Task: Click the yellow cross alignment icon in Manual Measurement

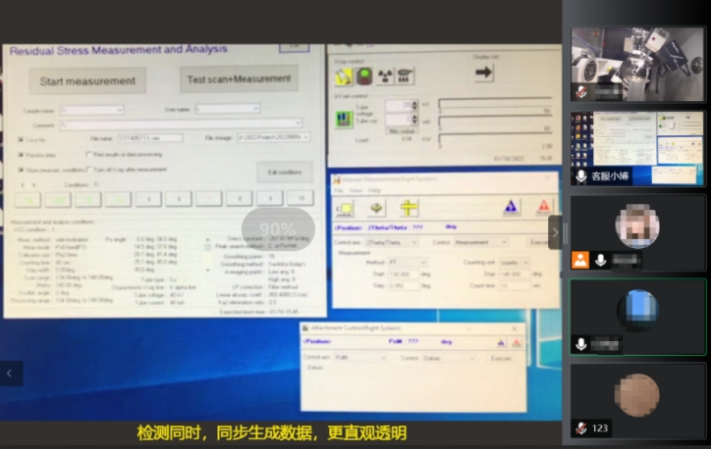Action: pos(409,208)
